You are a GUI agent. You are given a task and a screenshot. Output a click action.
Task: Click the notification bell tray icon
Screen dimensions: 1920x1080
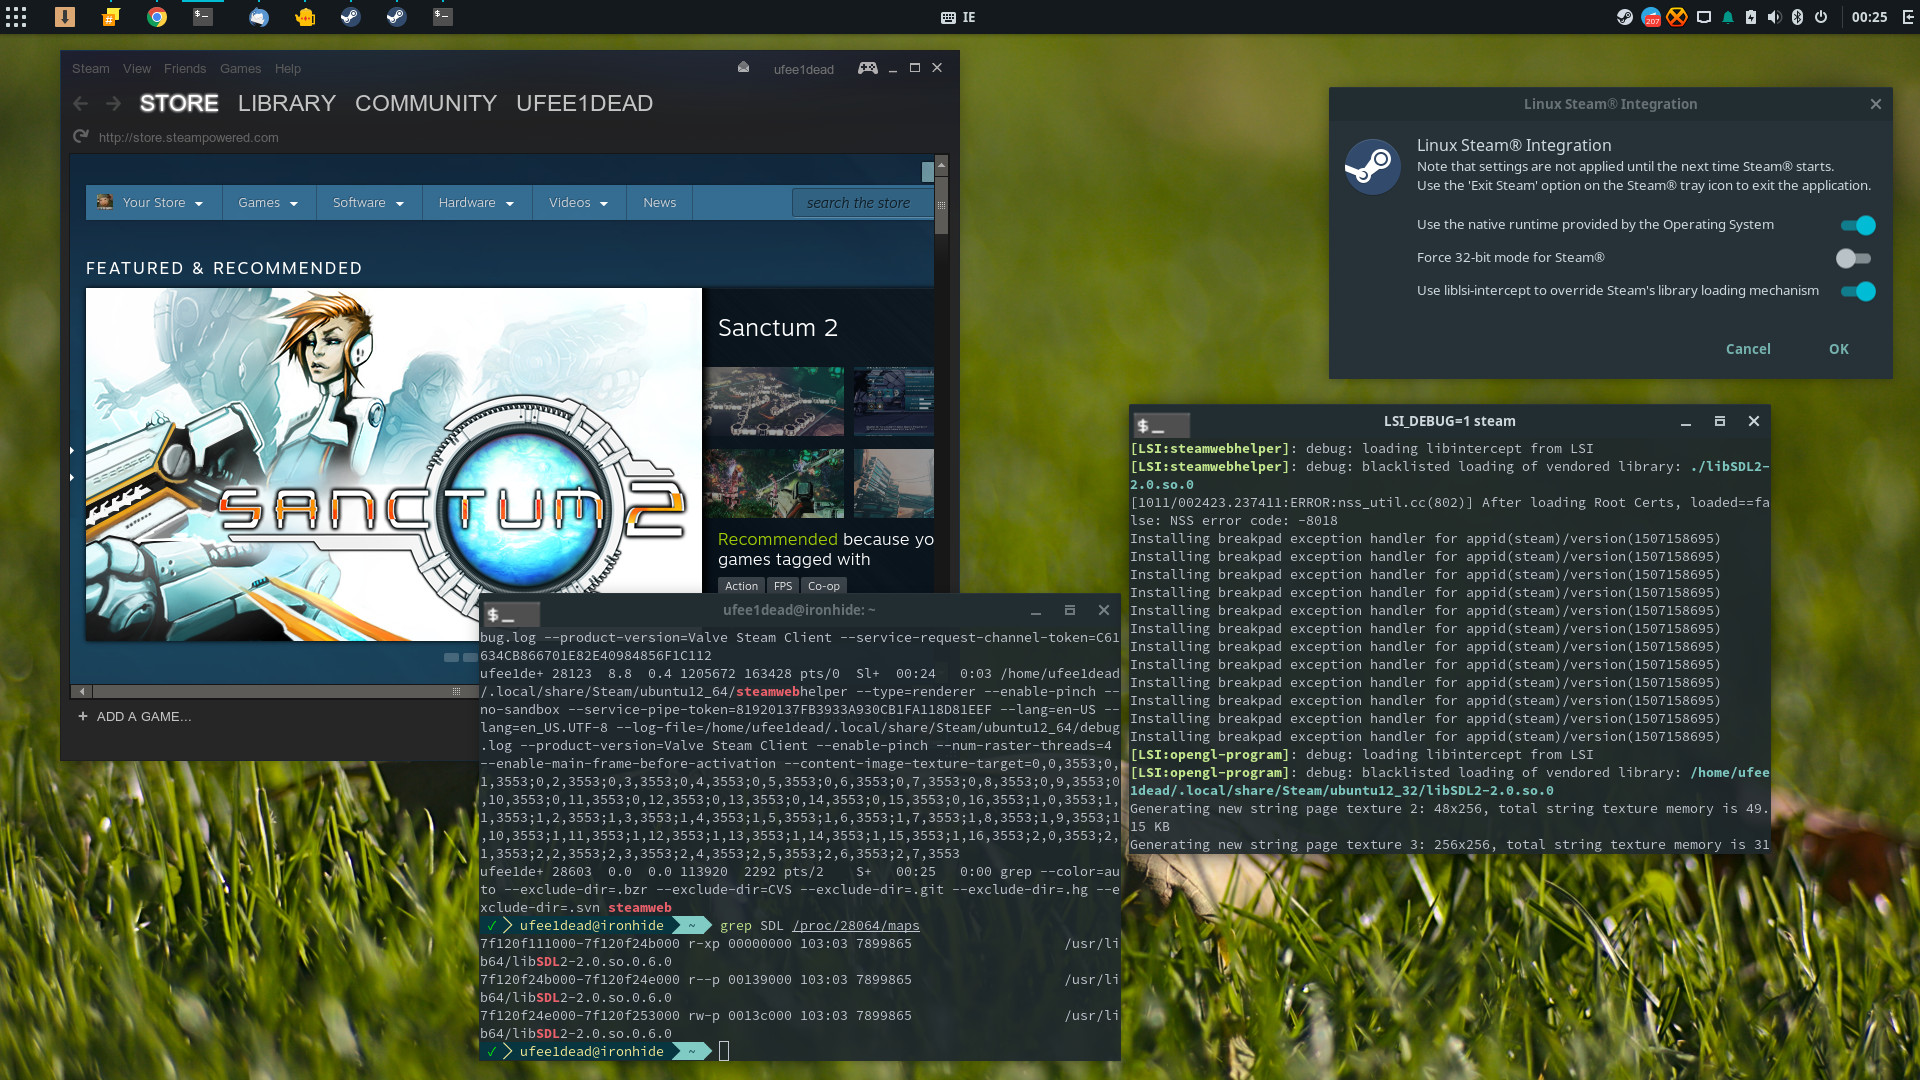pyautogui.click(x=1727, y=17)
